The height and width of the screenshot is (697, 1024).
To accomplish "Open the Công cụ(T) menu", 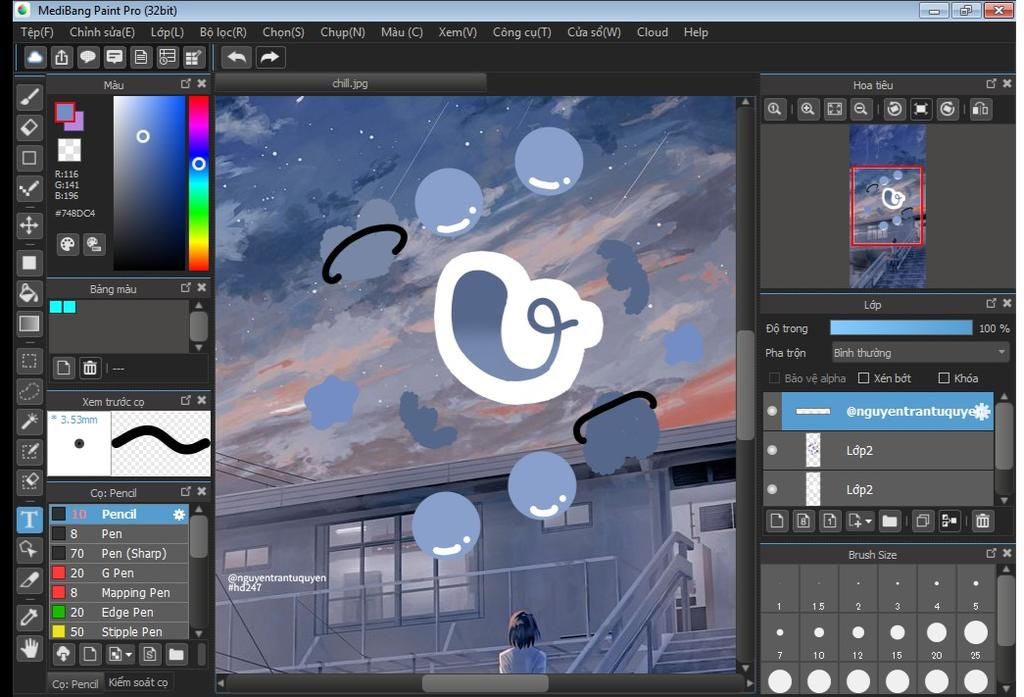I will pos(522,32).
